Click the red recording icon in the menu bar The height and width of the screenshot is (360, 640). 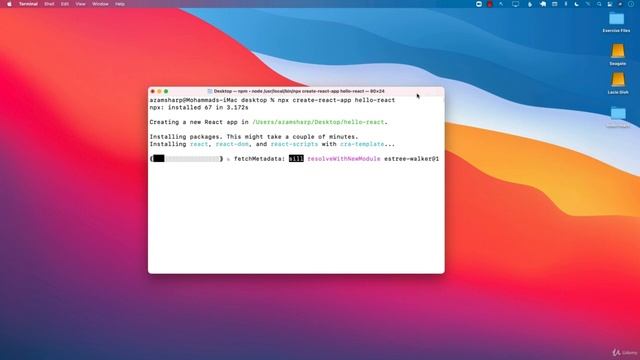(x=490, y=4)
